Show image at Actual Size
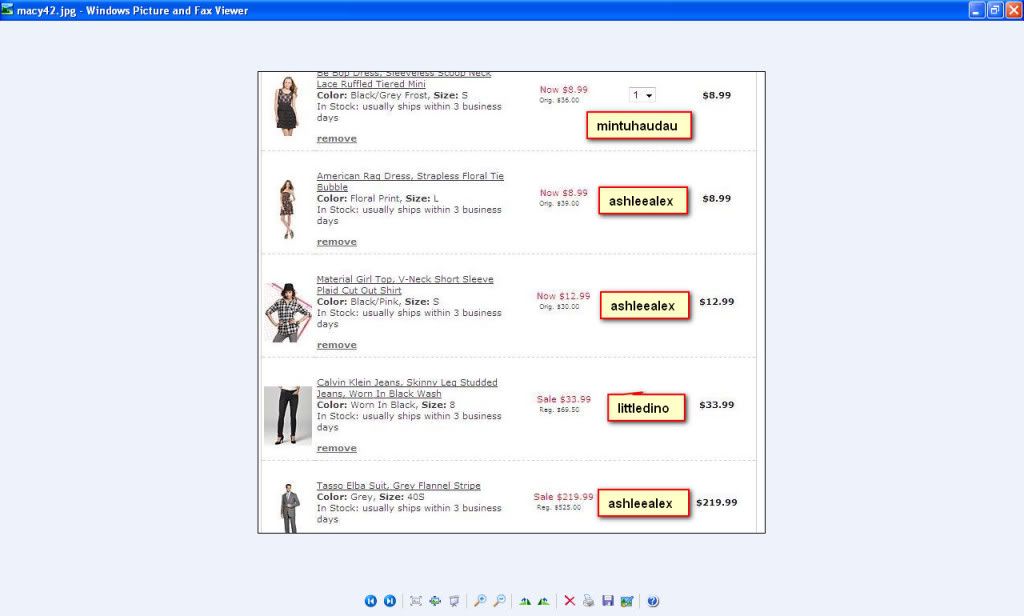The height and width of the screenshot is (616, 1024). coord(435,601)
